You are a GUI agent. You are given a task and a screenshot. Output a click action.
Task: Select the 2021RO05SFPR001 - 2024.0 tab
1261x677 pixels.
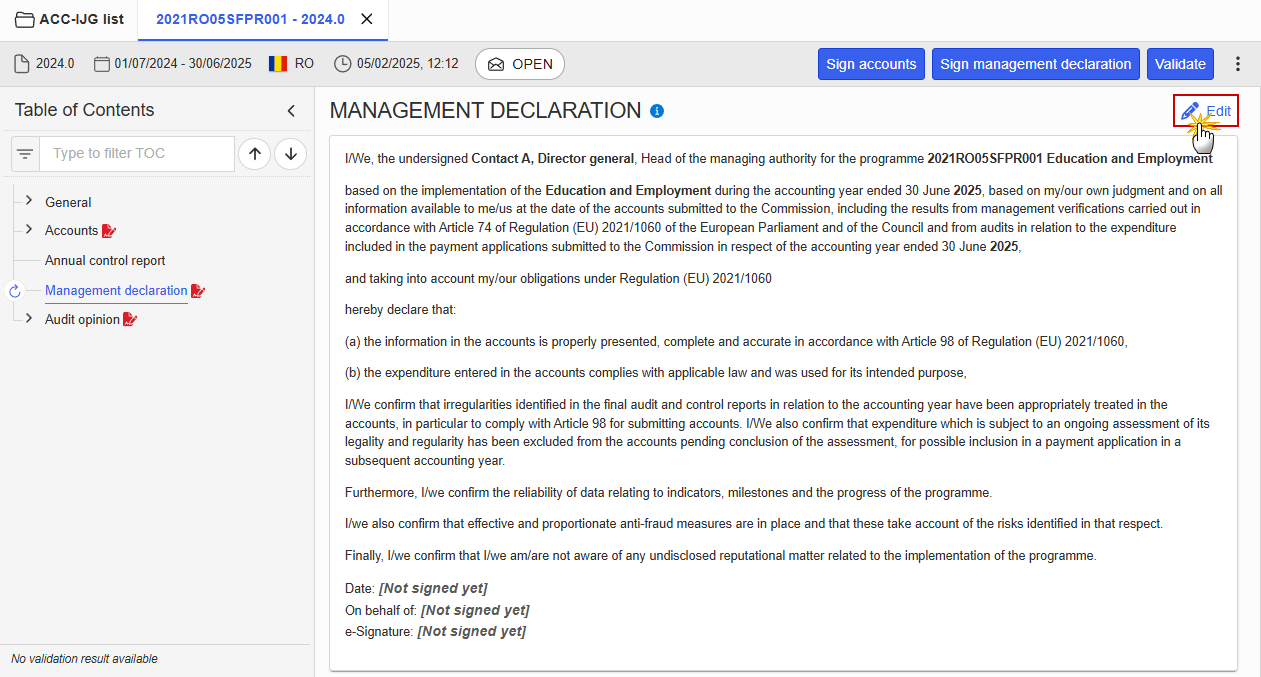(250, 19)
